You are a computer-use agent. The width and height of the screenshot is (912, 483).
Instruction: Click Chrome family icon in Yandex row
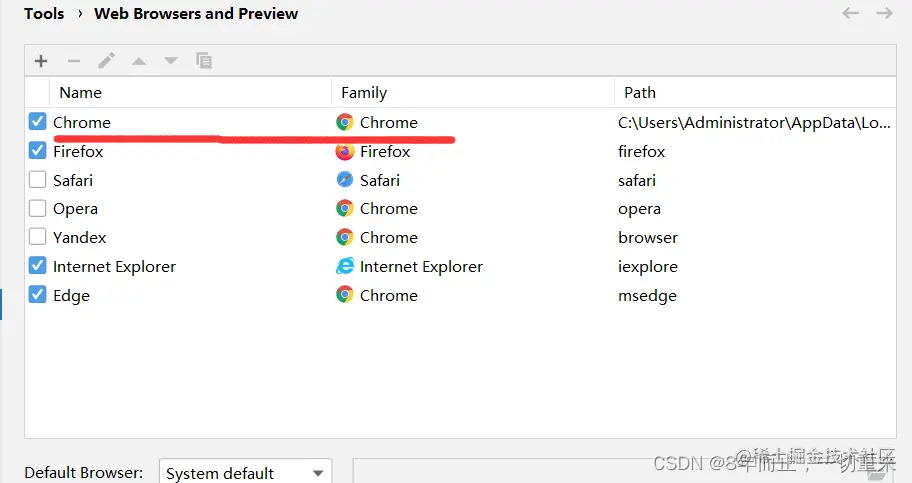[x=345, y=237]
